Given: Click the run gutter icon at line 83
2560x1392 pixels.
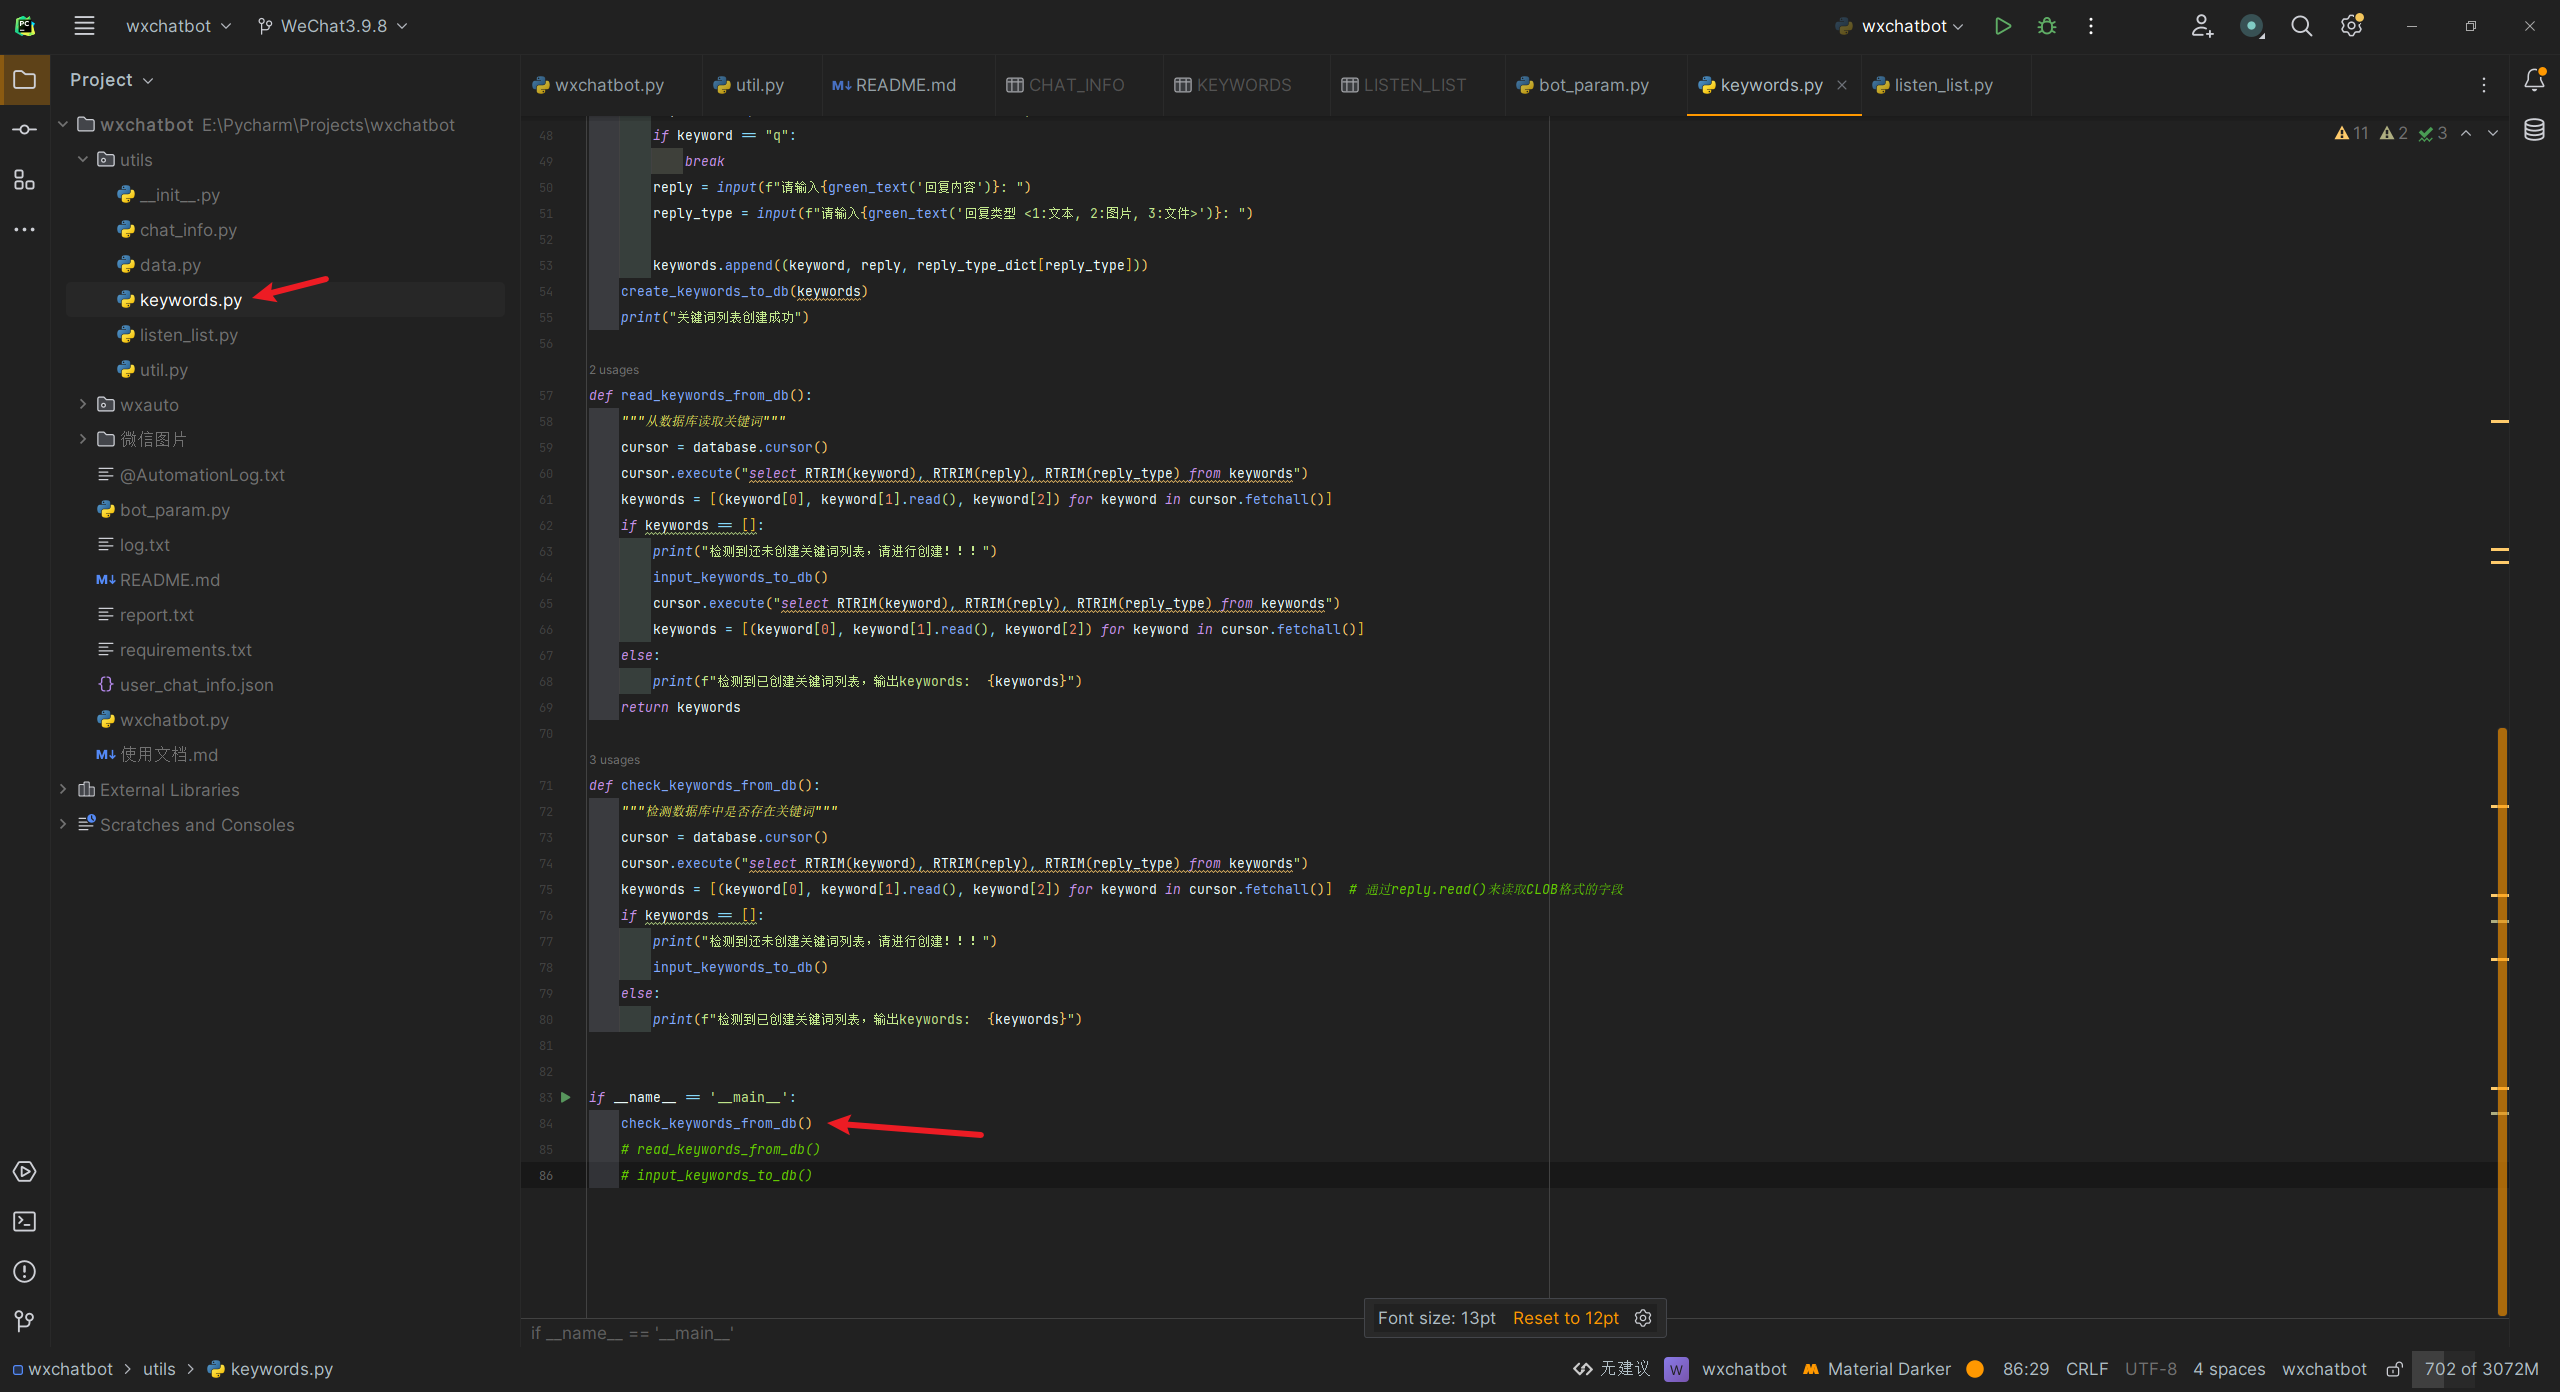Looking at the screenshot, I should 566,1097.
